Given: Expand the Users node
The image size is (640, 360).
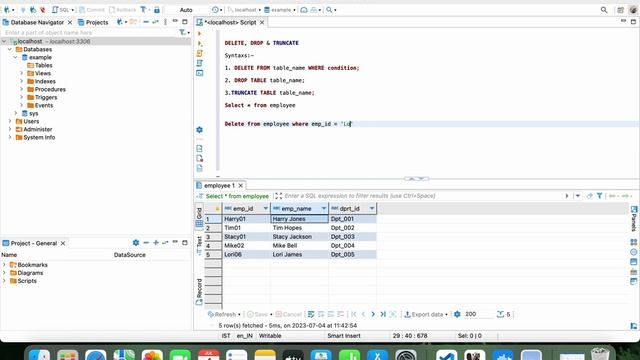Looking at the screenshot, I should [x=10, y=121].
